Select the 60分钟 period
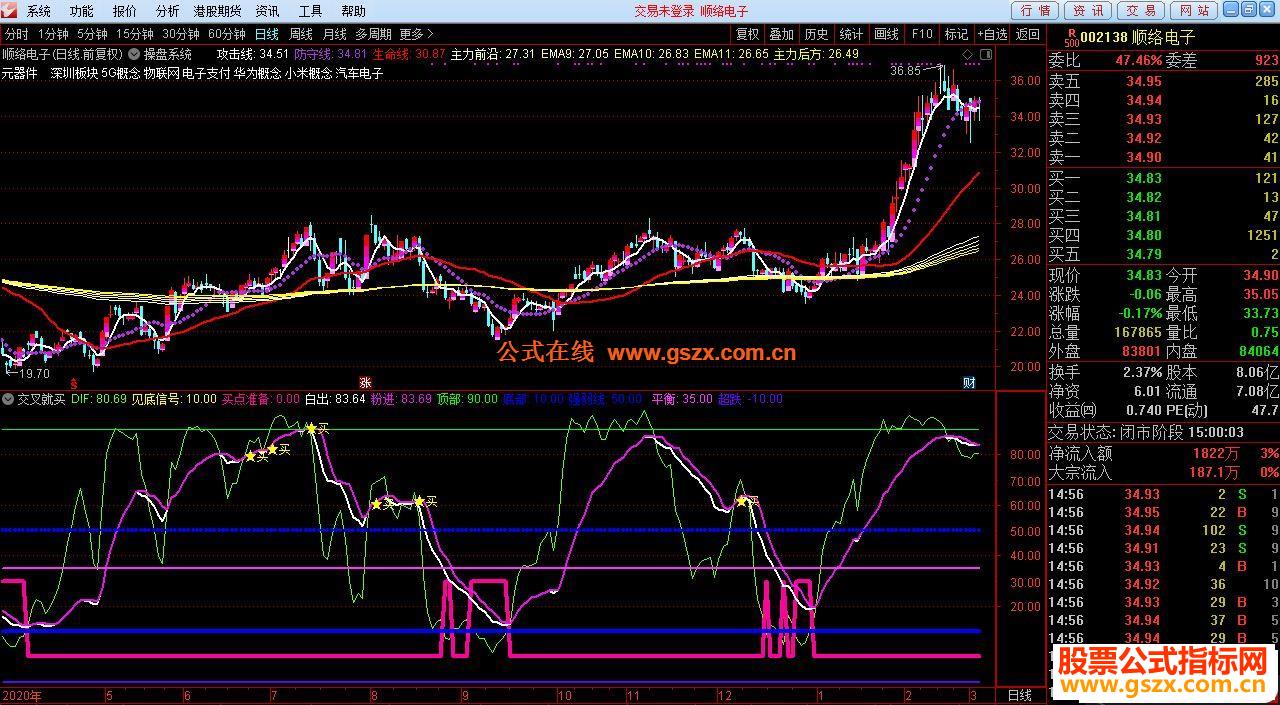The height and width of the screenshot is (705, 1280). [227, 33]
